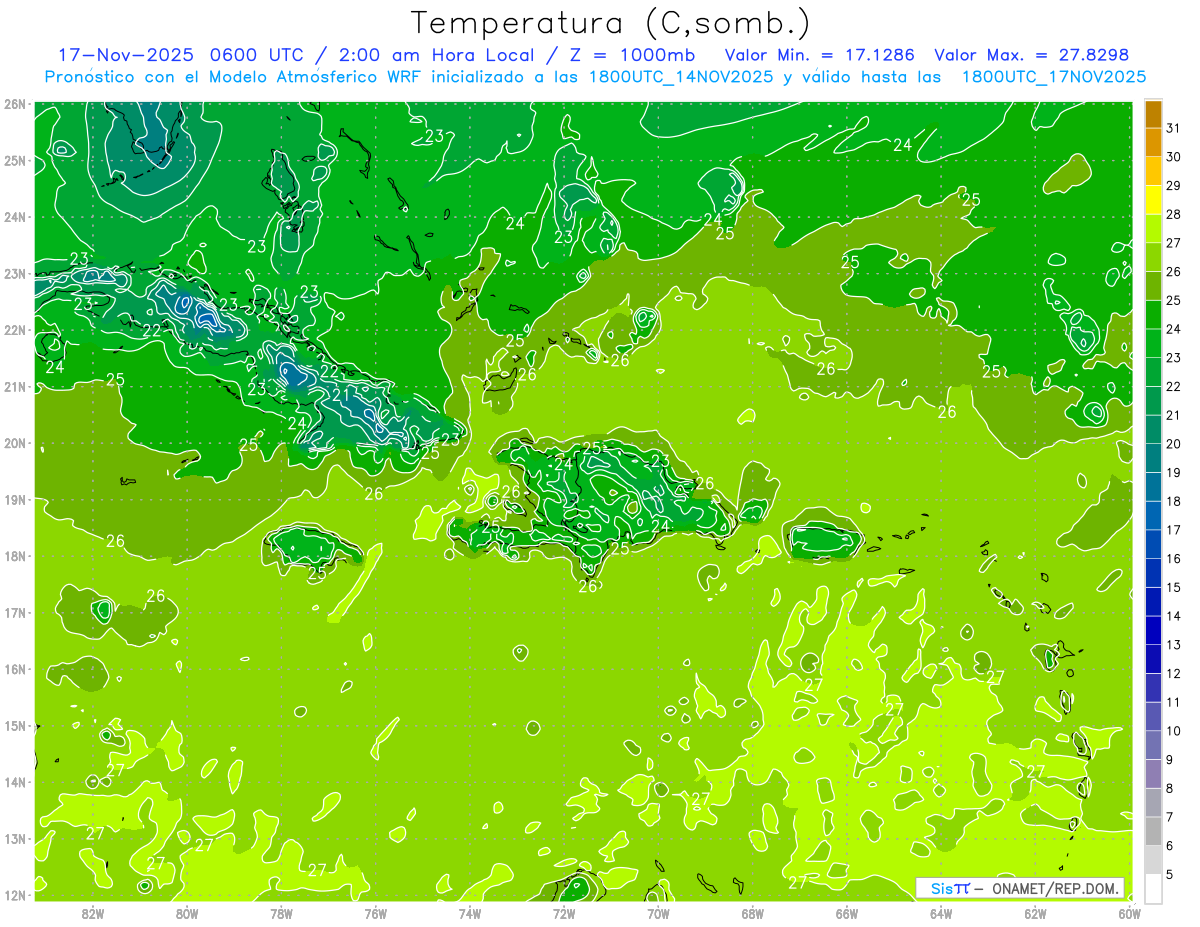This screenshot has height=927, width=1200.
Task: Click the 74W longitude axis label
Action: 469,913
